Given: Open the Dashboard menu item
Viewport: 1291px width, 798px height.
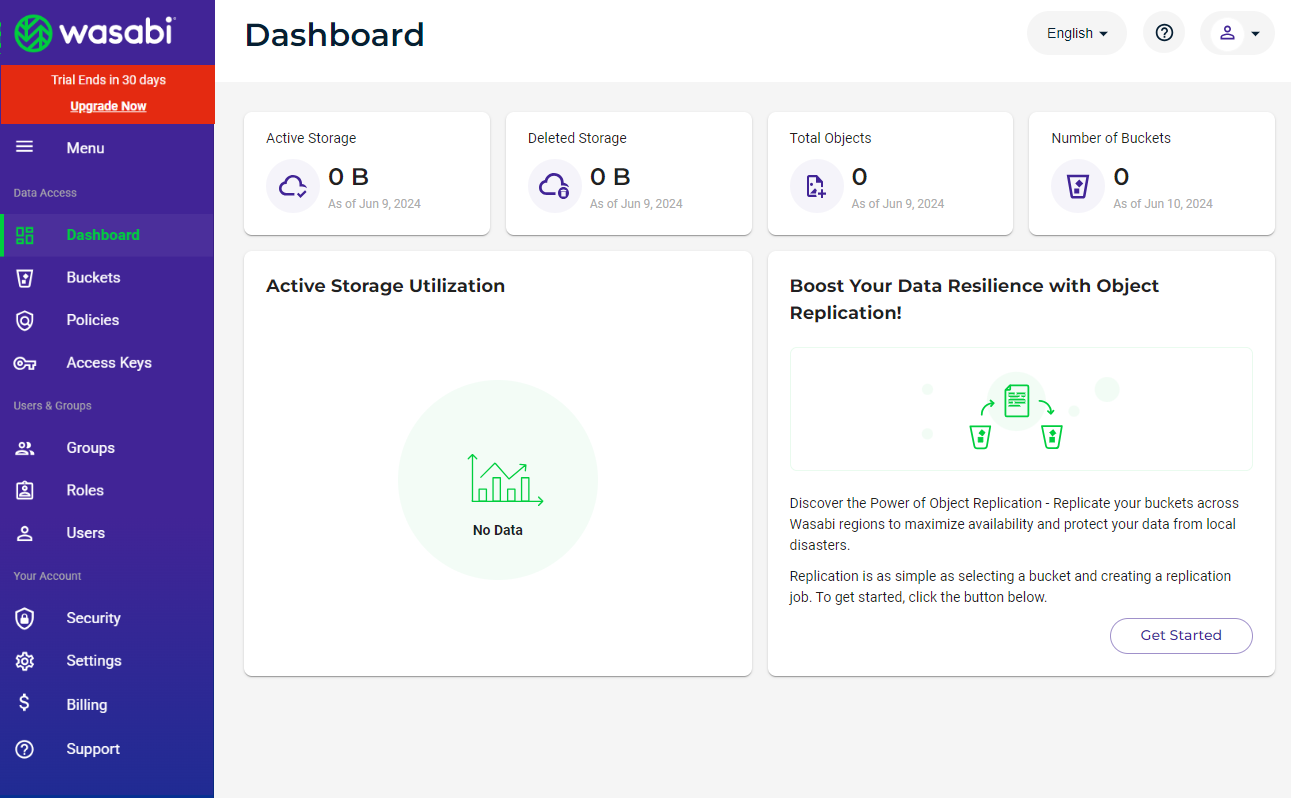Looking at the screenshot, I should coord(107,235).
